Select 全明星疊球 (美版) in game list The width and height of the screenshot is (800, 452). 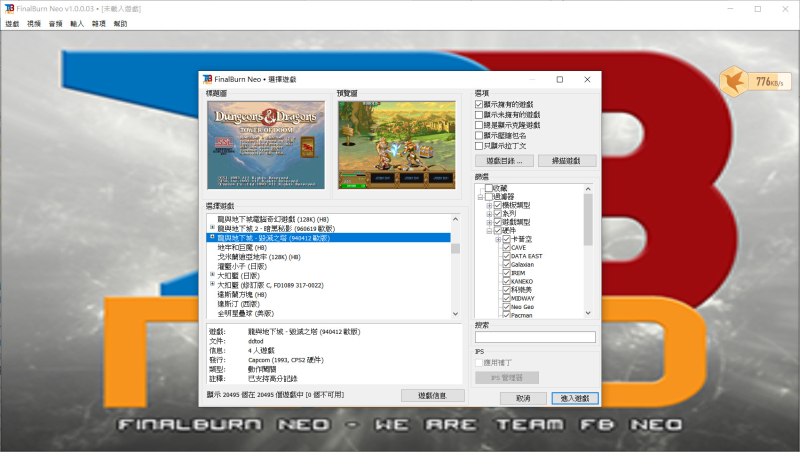pos(245,313)
